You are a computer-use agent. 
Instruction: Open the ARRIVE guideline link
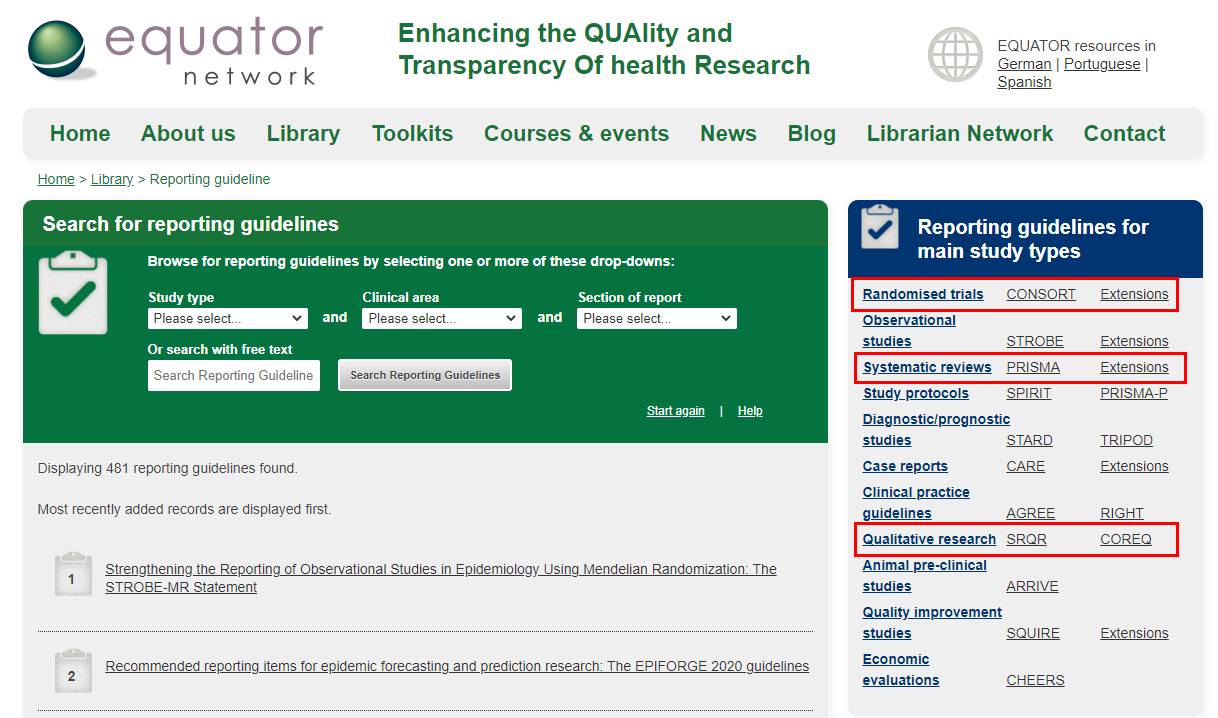coord(1032,586)
